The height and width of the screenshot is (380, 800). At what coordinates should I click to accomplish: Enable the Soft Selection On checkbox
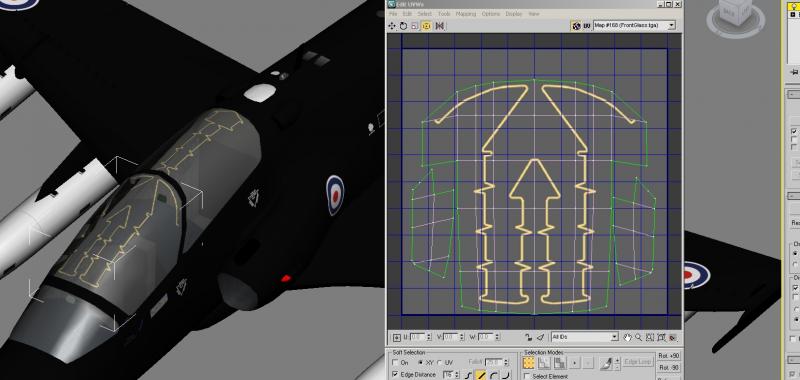point(395,362)
